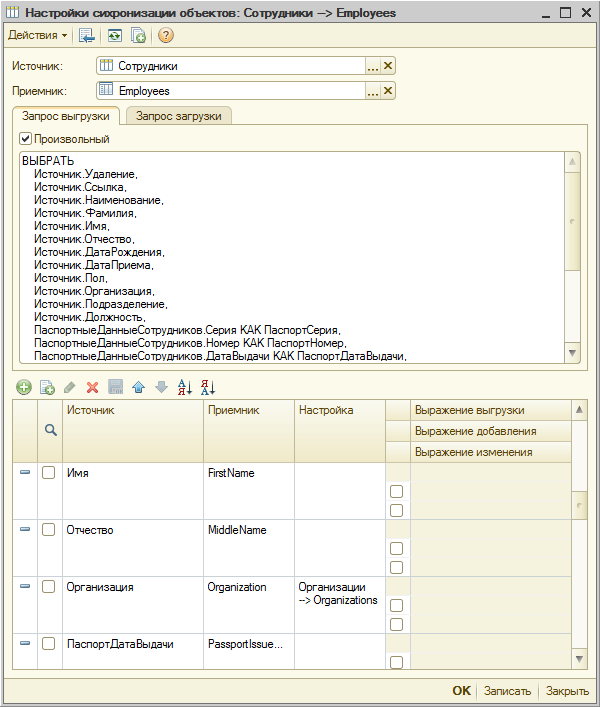The width and height of the screenshot is (600, 707).
Task: Open selection for Приемник field
Action: (373, 91)
